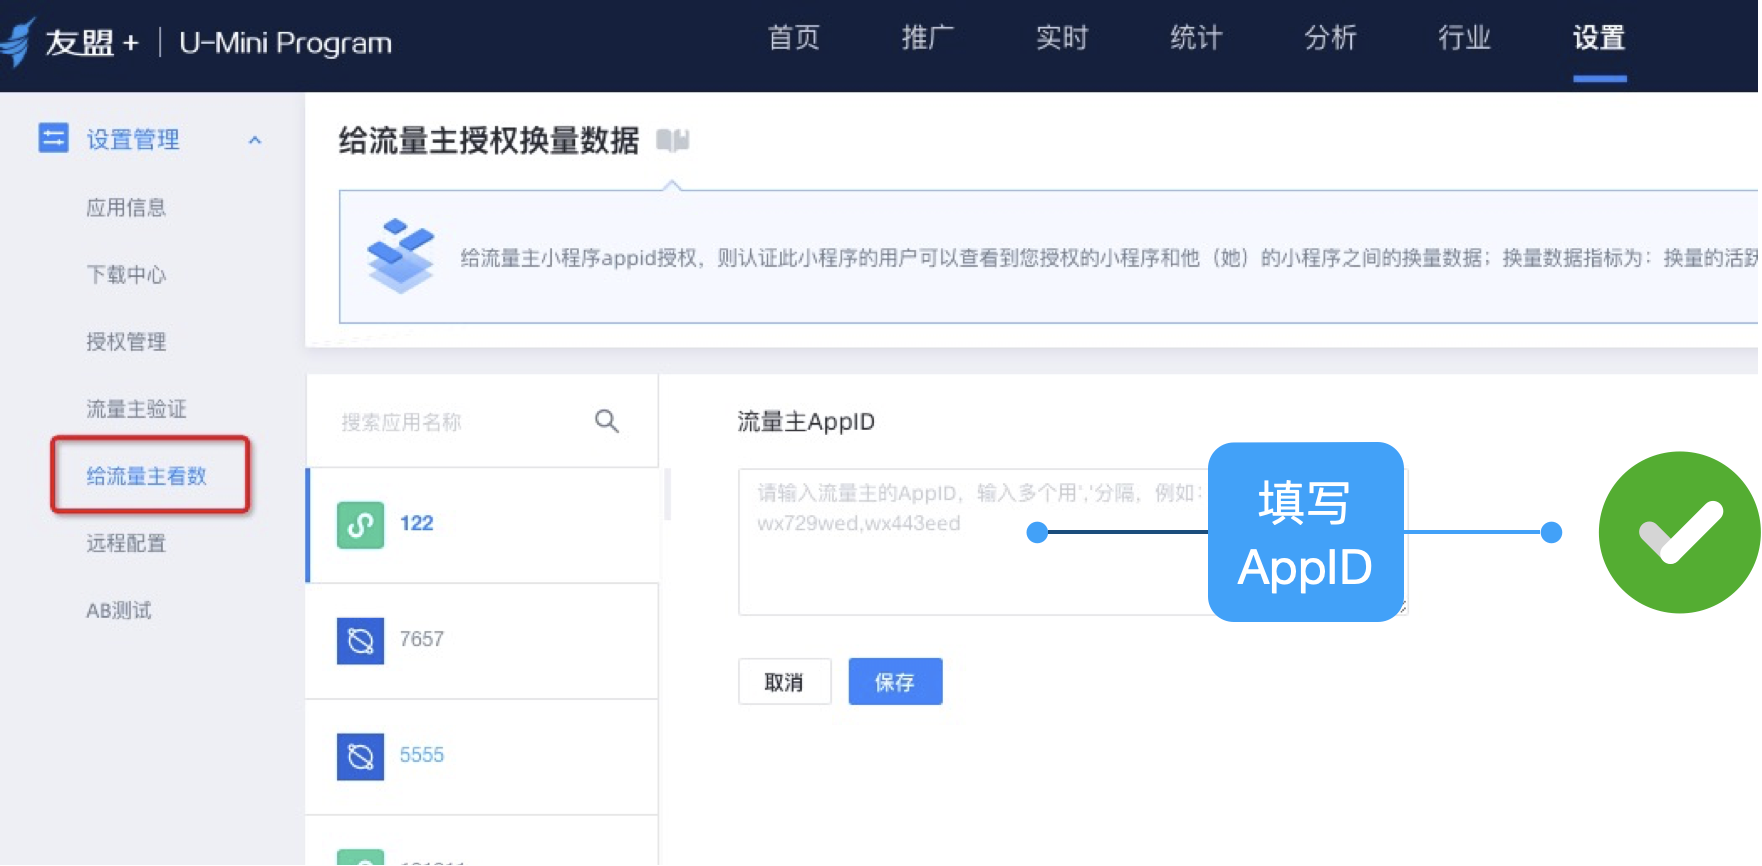Click the 设置管理 sidebar icon
This screenshot has height=866, width=1762.
[x=53, y=138]
